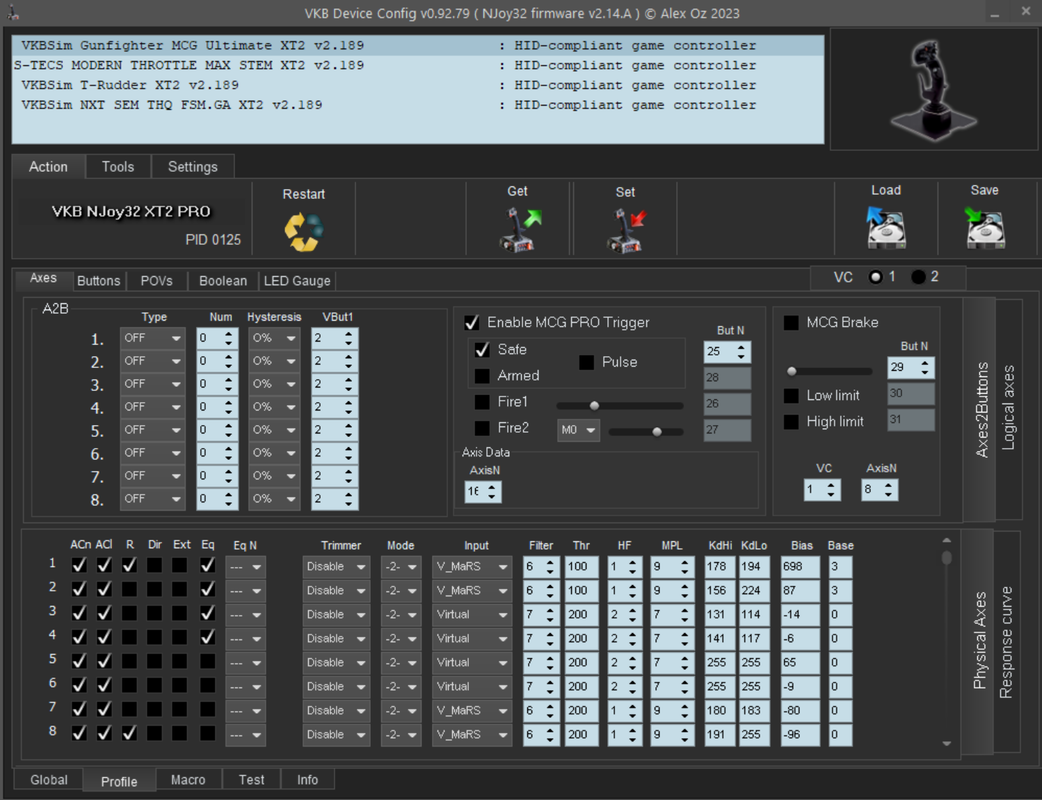
Task: Select VKBSim NXT SEM THQ device row
Action: (417, 105)
